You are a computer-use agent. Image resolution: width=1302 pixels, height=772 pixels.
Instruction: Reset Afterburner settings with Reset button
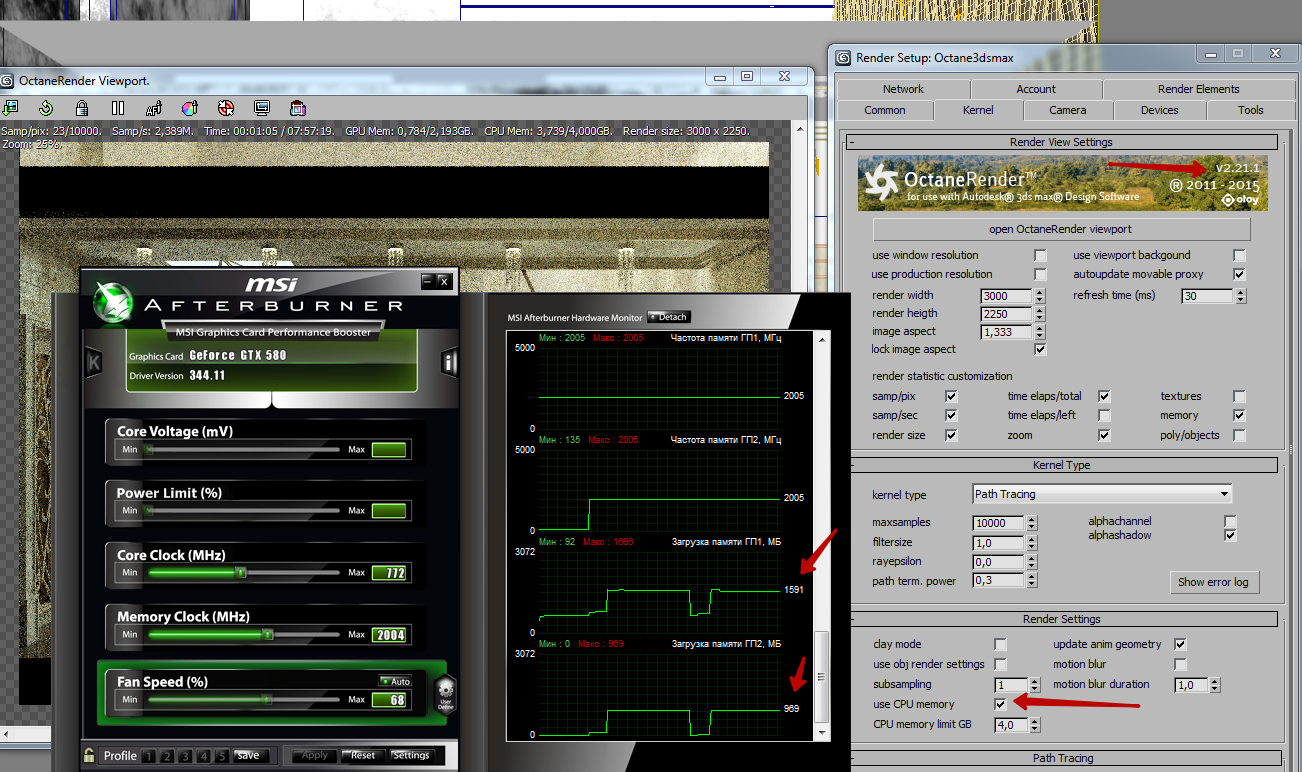(x=363, y=756)
